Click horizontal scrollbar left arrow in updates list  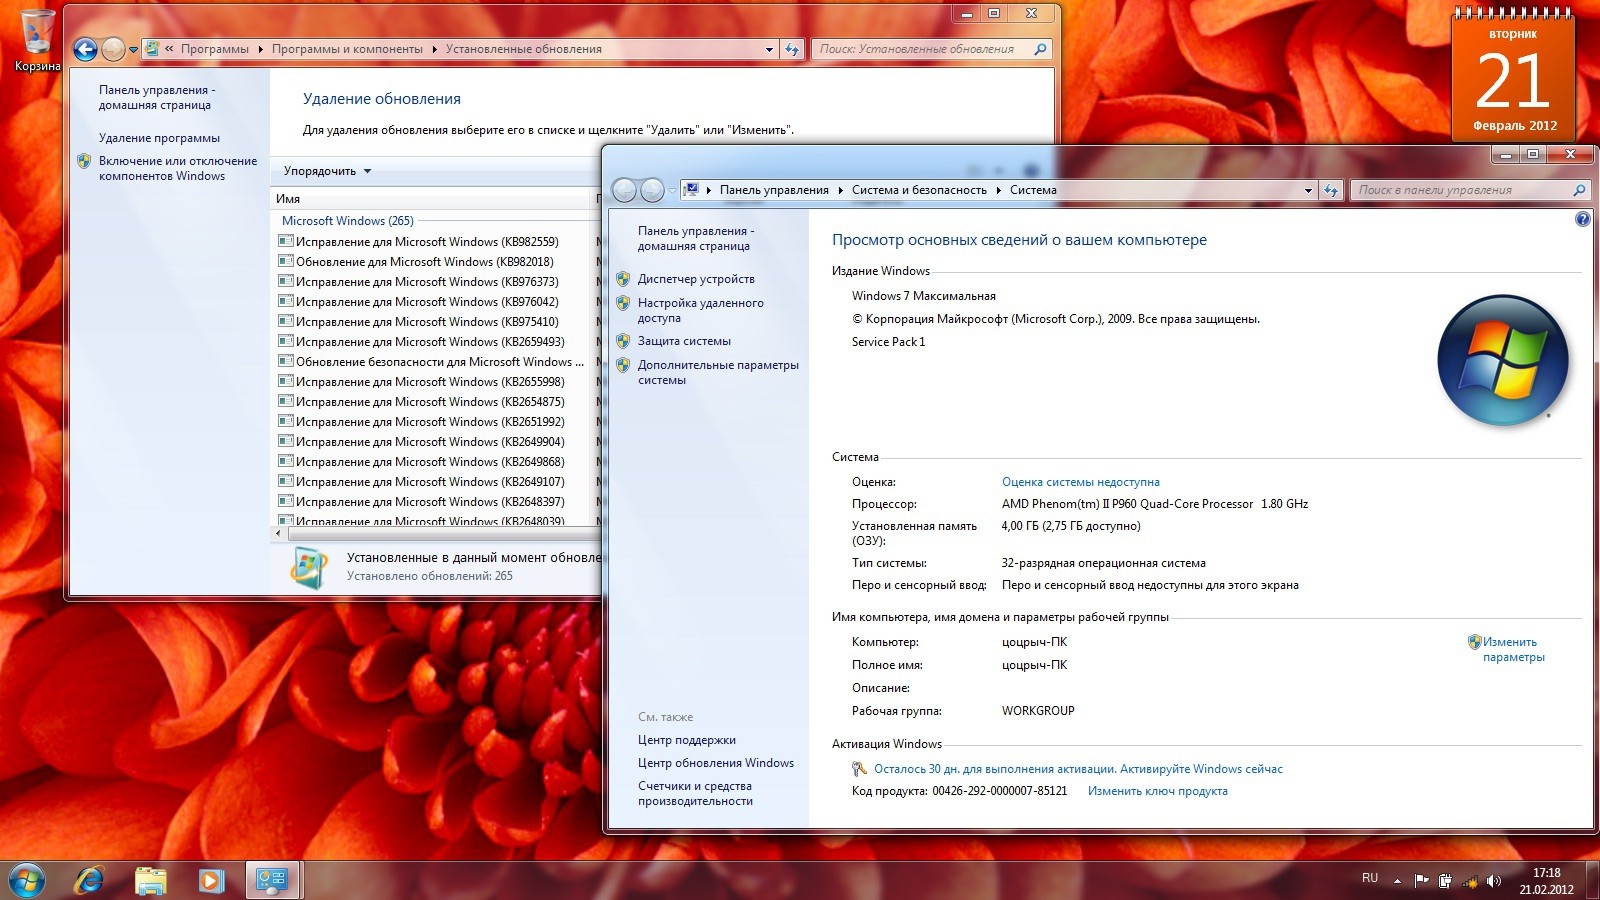tap(279, 534)
